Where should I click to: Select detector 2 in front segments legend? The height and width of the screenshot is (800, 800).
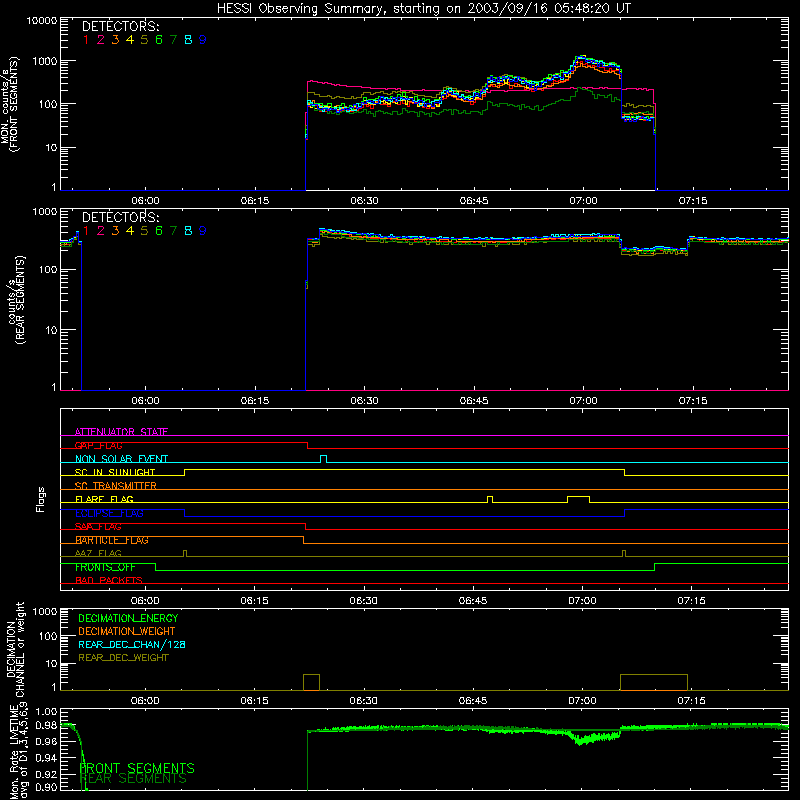point(101,40)
